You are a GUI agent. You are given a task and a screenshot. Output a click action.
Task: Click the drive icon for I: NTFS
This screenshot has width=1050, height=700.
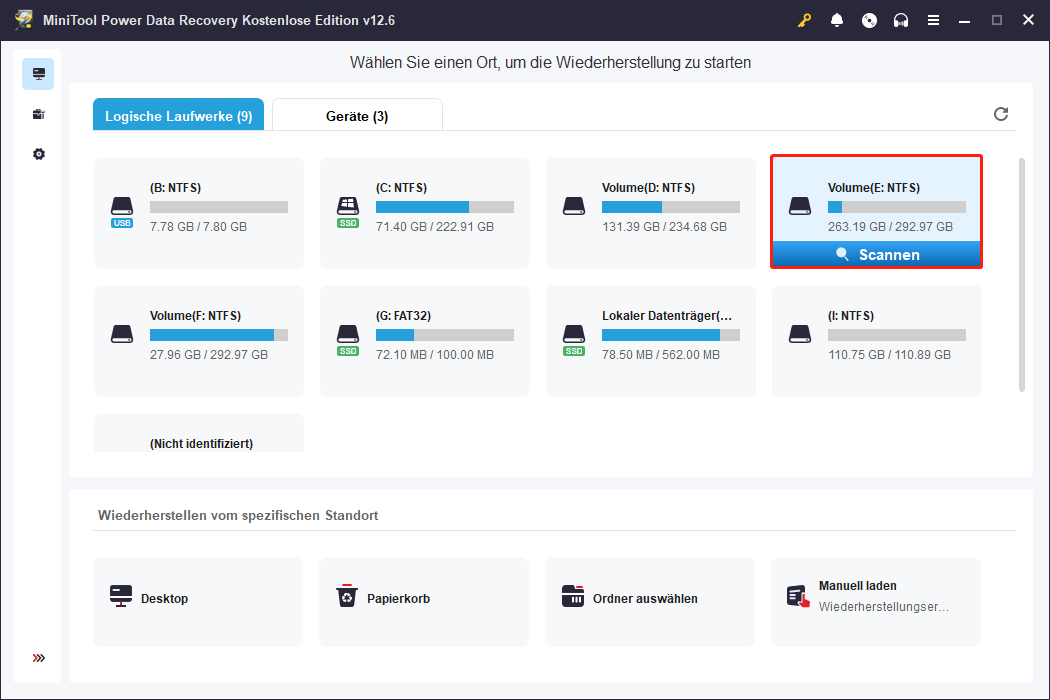coord(800,334)
